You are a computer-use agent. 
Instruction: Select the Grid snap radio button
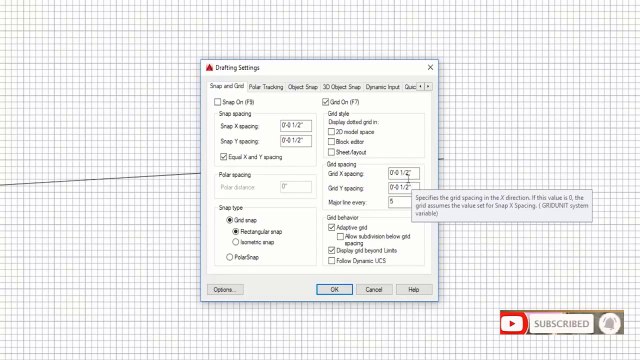pyautogui.click(x=229, y=220)
